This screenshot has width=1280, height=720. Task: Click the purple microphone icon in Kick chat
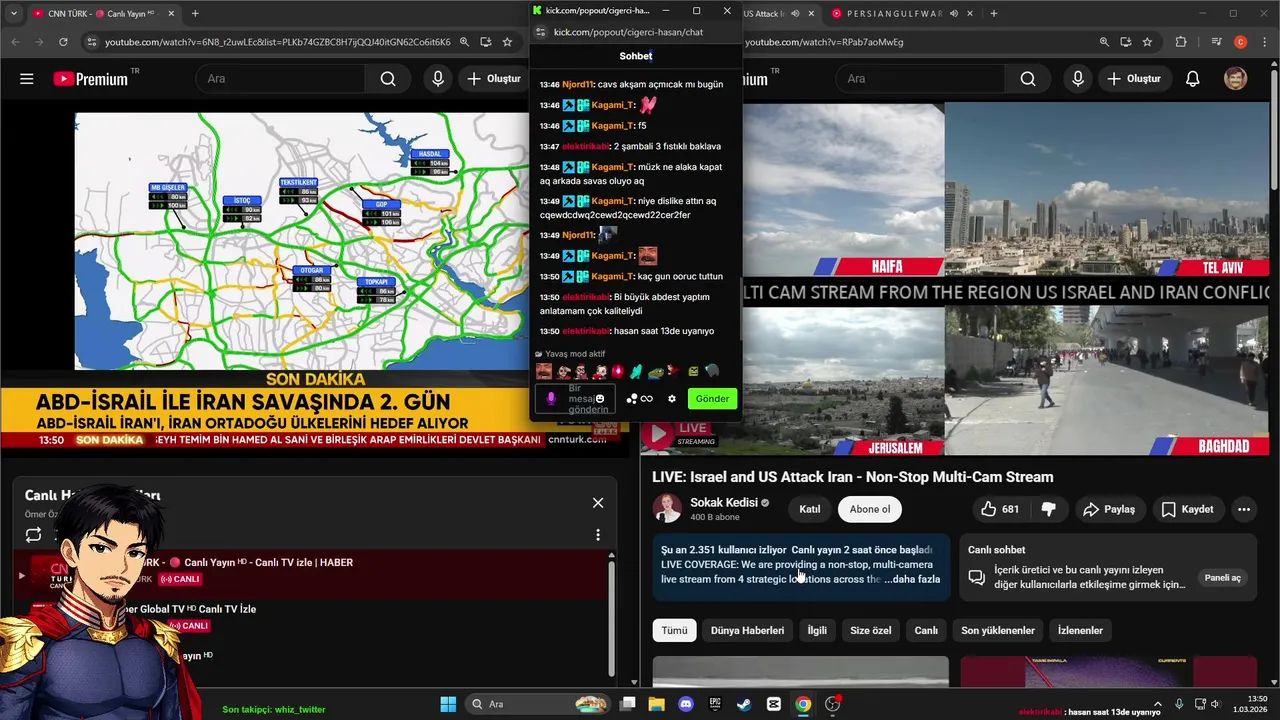tap(550, 399)
